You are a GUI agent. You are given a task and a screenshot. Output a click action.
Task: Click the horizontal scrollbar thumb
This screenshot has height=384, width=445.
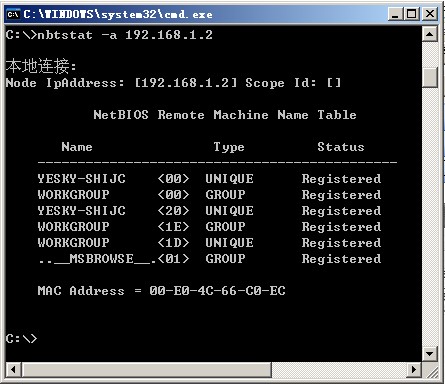point(147,369)
